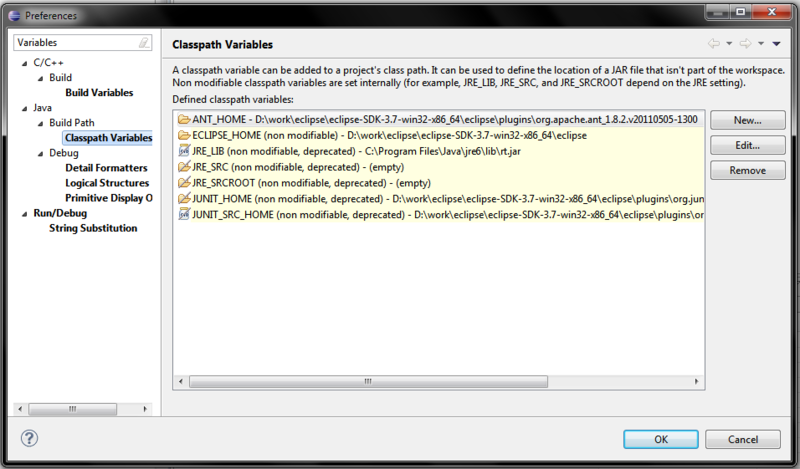Click the Build Path tree label
The width and height of the screenshot is (800, 469).
pyautogui.click(x=72, y=123)
